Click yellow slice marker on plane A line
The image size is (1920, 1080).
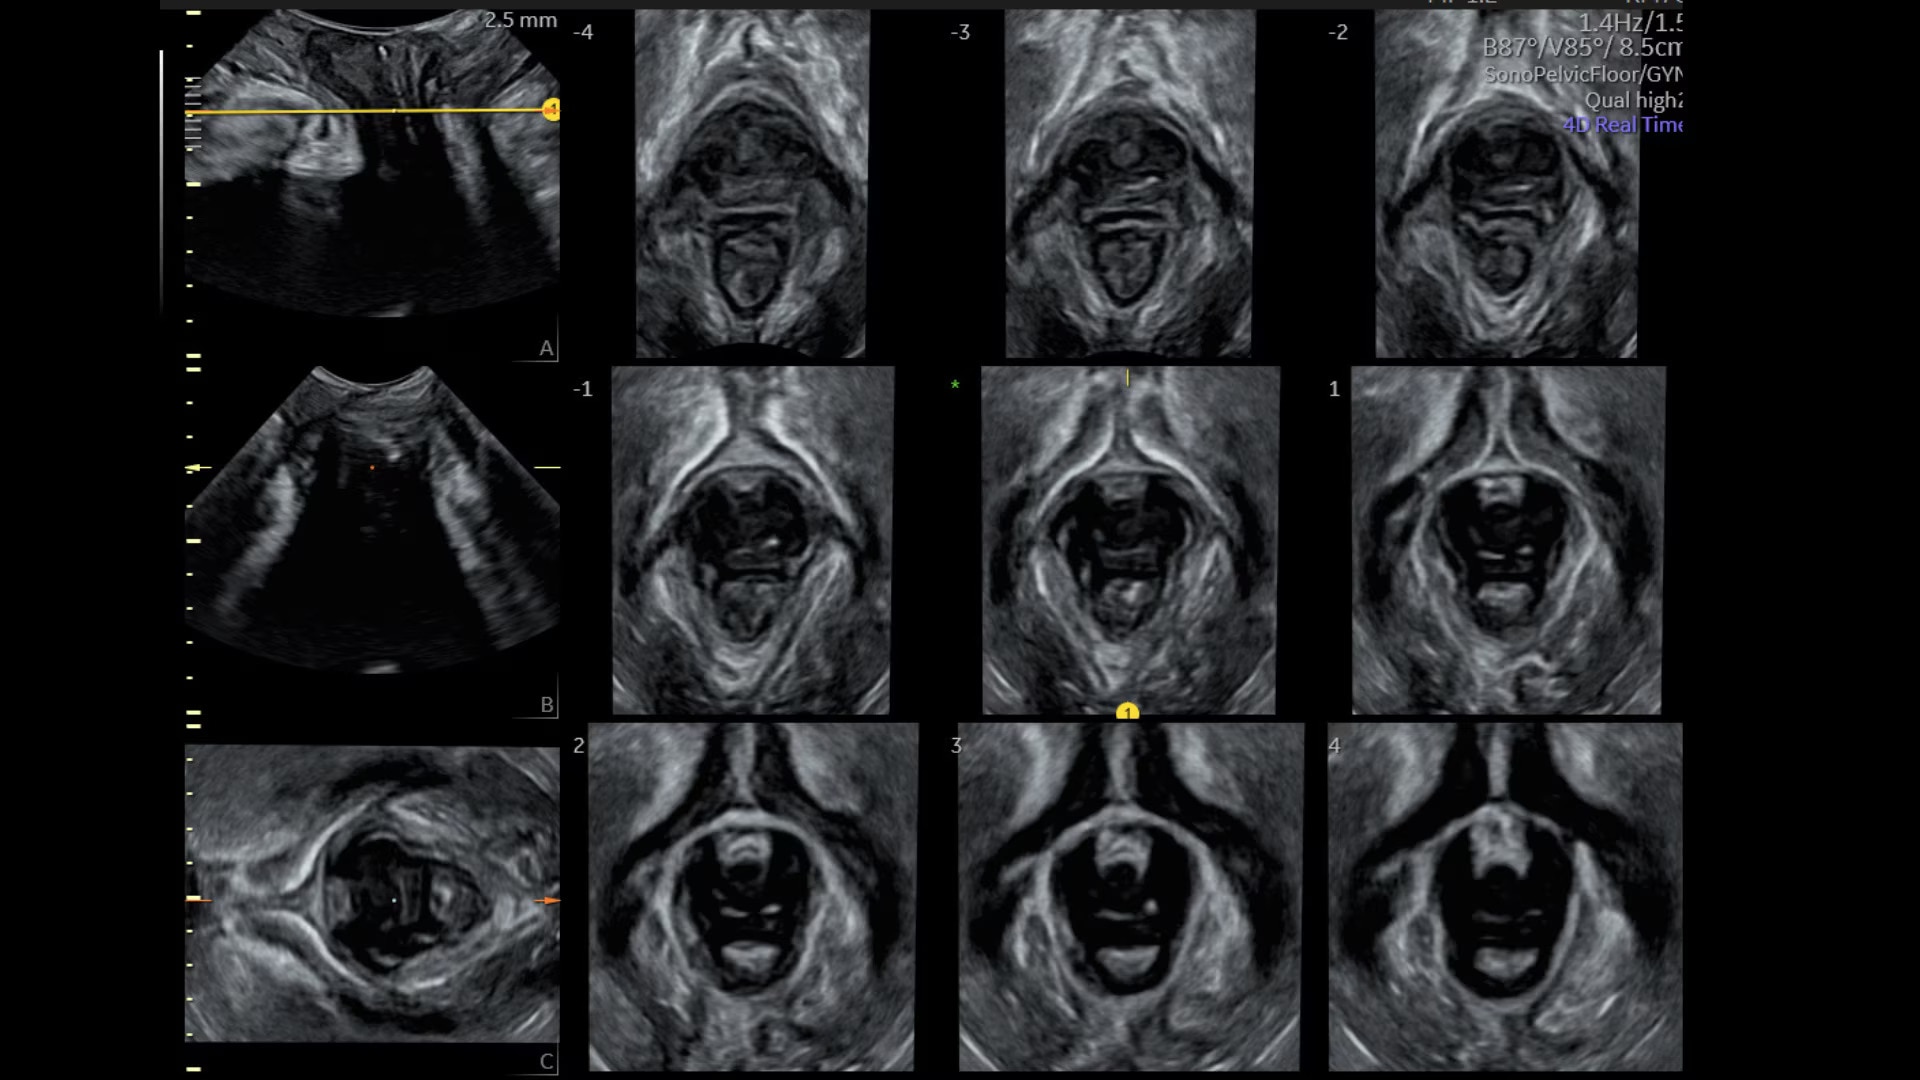point(551,110)
